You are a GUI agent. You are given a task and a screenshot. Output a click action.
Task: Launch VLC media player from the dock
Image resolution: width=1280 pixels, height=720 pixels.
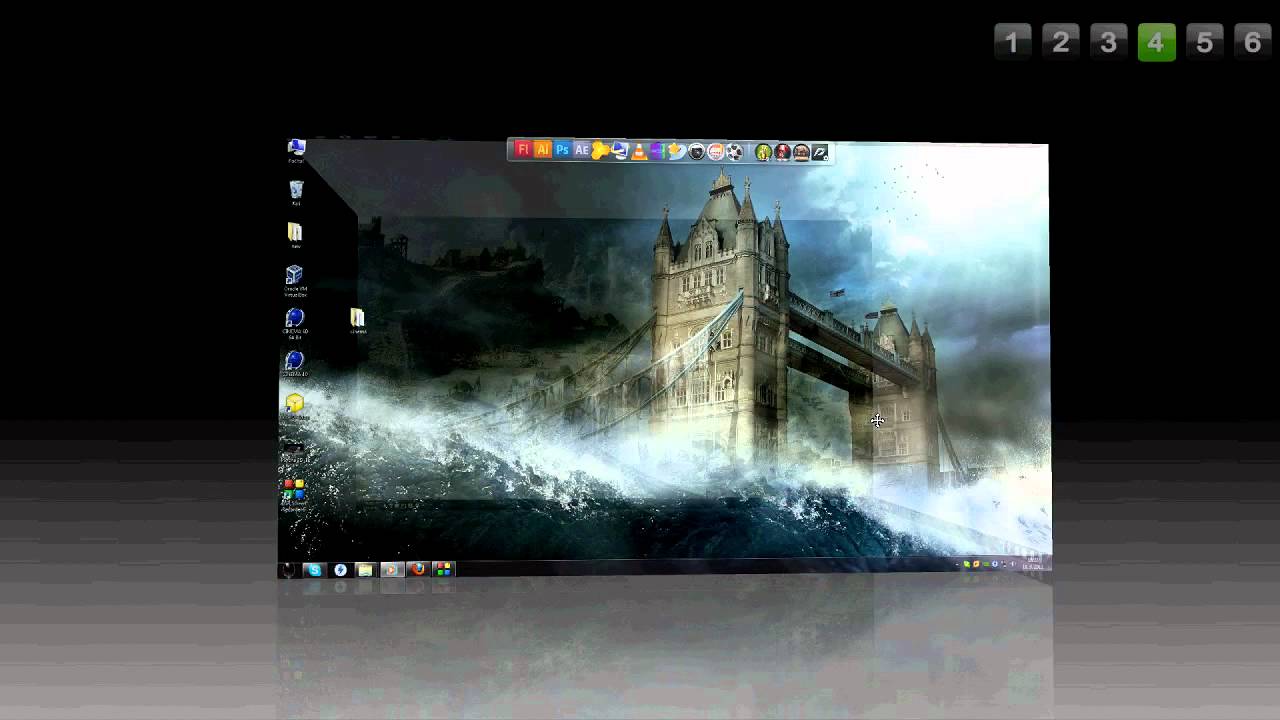[x=639, y=152]
